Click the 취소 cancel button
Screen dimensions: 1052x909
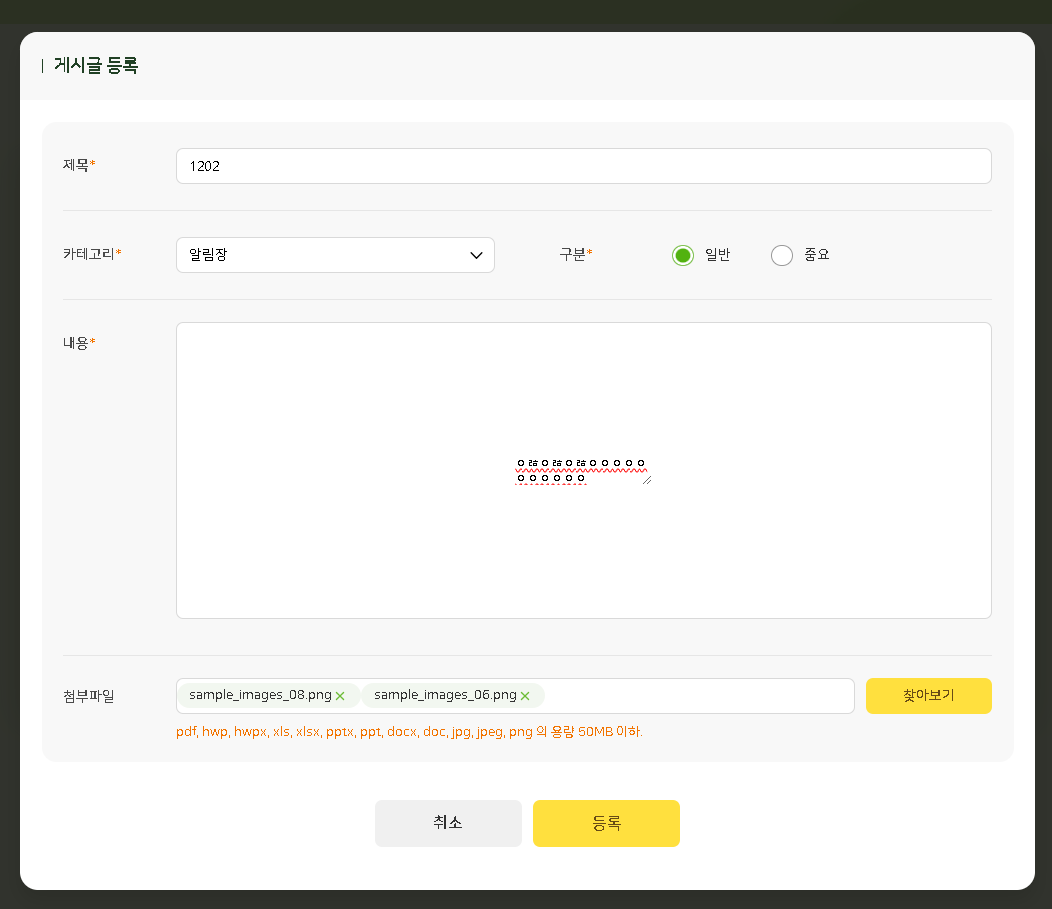coord(448,823)
